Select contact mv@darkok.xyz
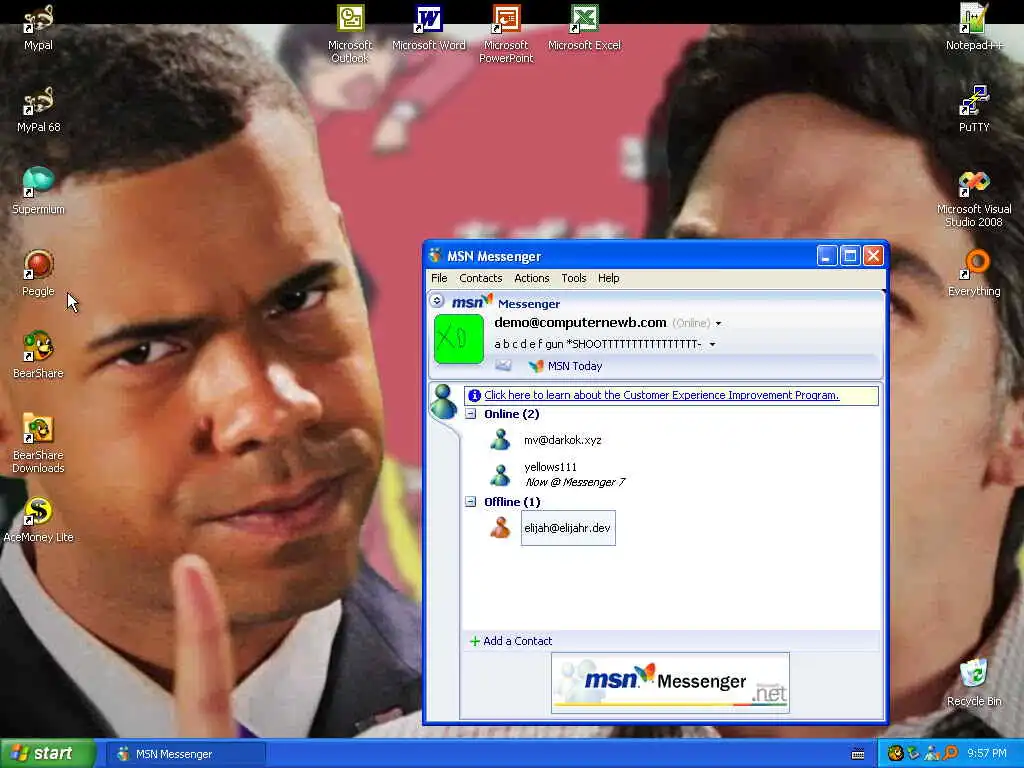The image size is (1024, 768). pos(562,440)
